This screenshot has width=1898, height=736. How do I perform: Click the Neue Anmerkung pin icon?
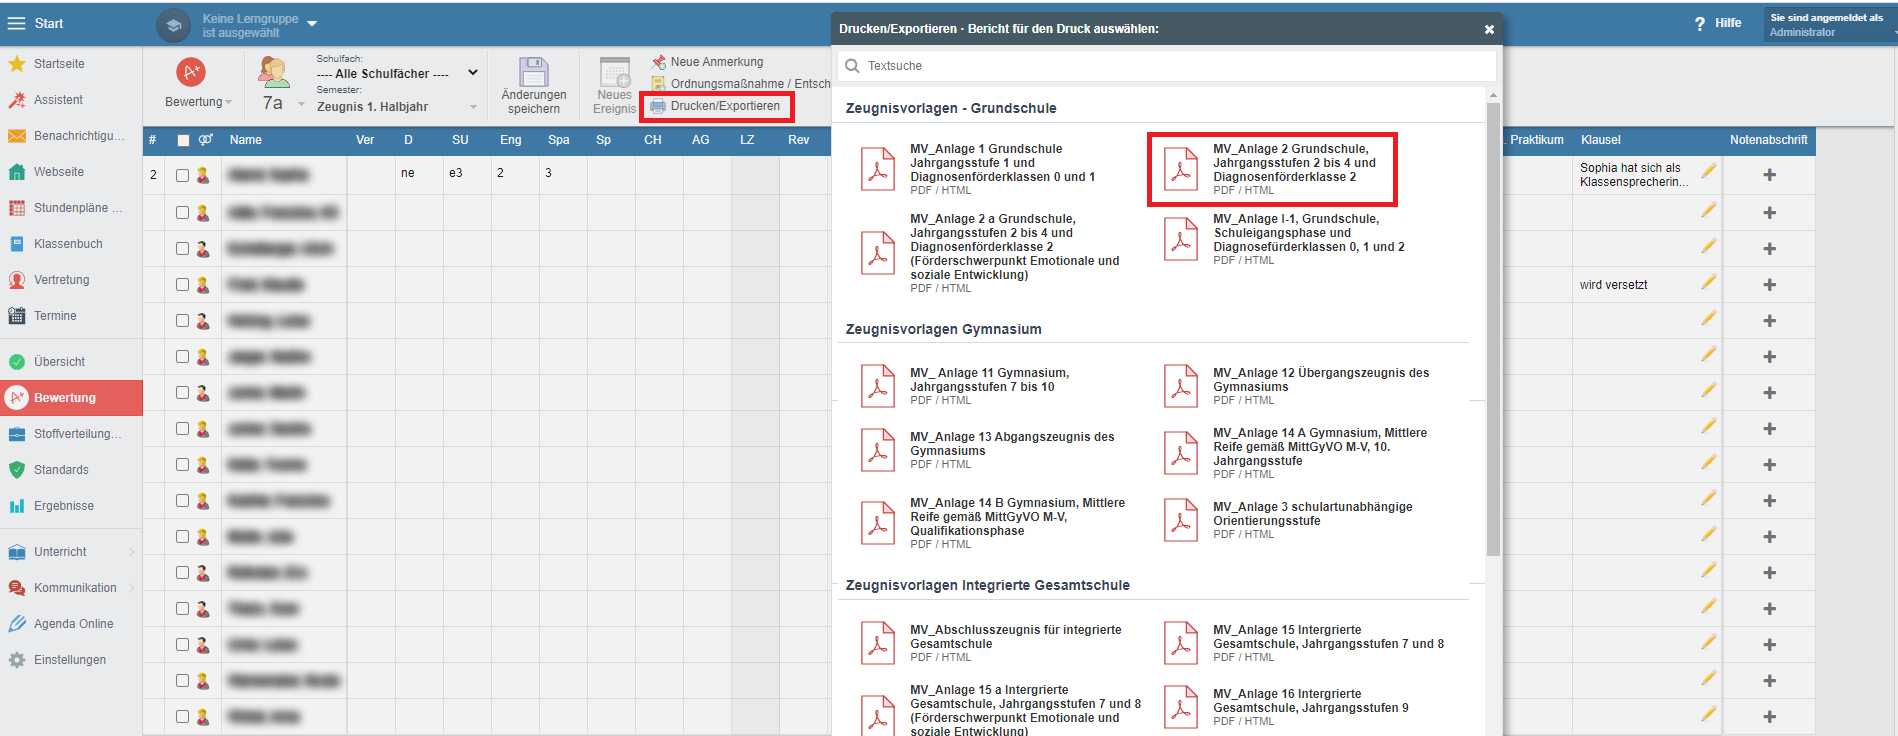point(659,62)
